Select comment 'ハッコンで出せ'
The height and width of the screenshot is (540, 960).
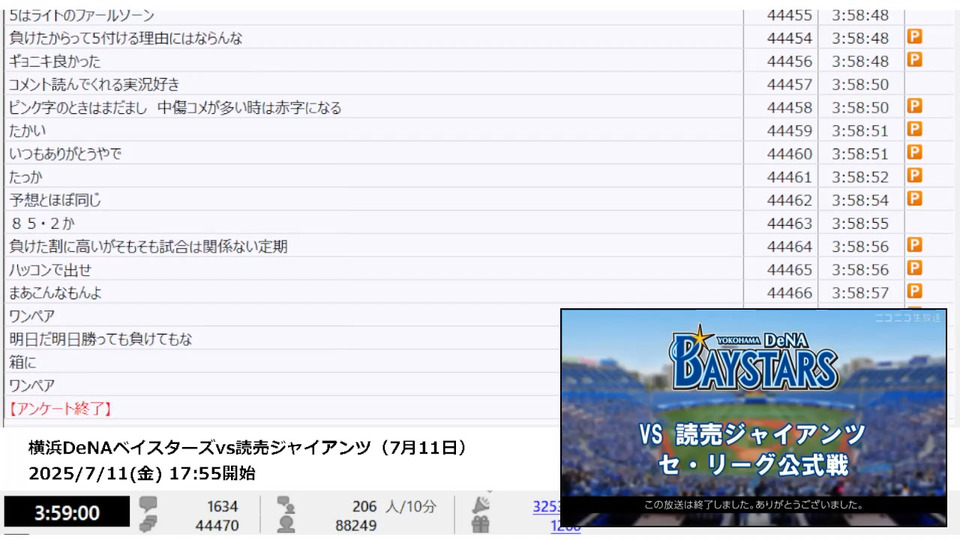(50, 270)
